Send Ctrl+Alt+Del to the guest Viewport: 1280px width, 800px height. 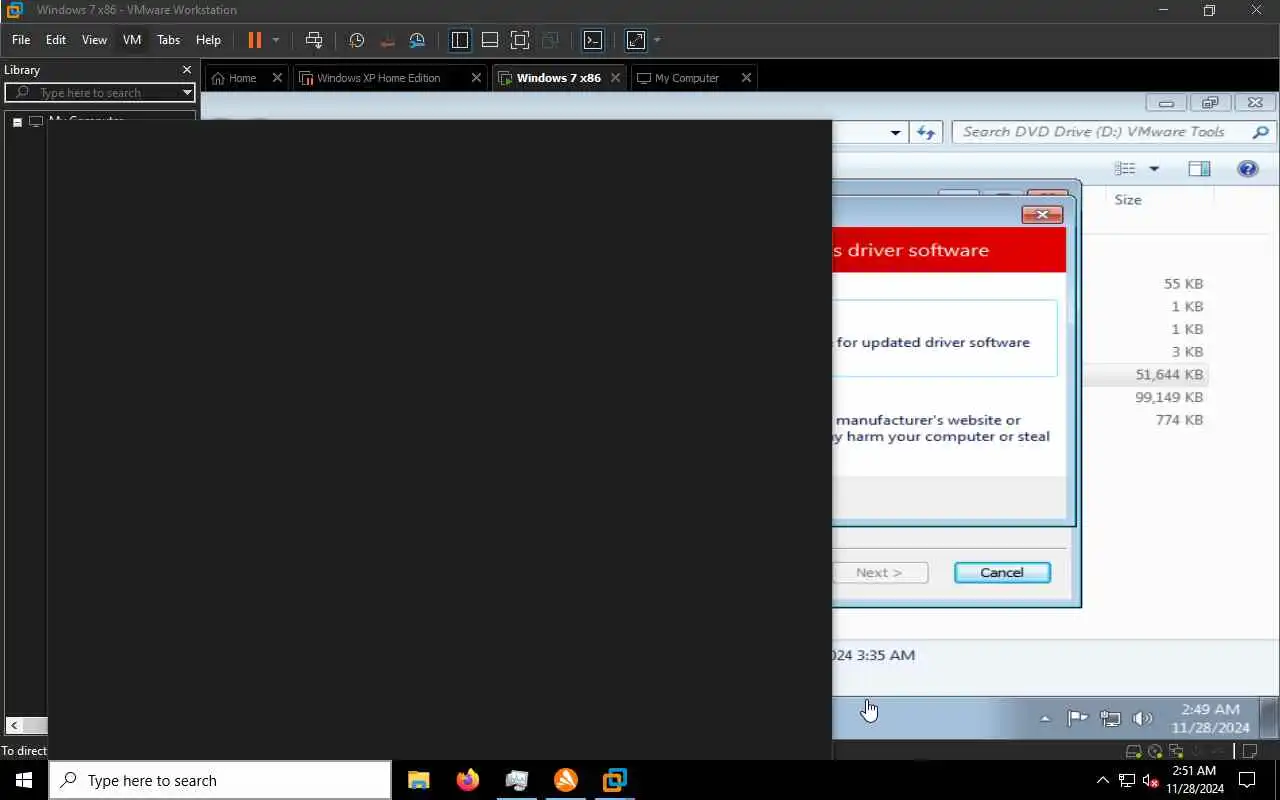pos(314,40)
